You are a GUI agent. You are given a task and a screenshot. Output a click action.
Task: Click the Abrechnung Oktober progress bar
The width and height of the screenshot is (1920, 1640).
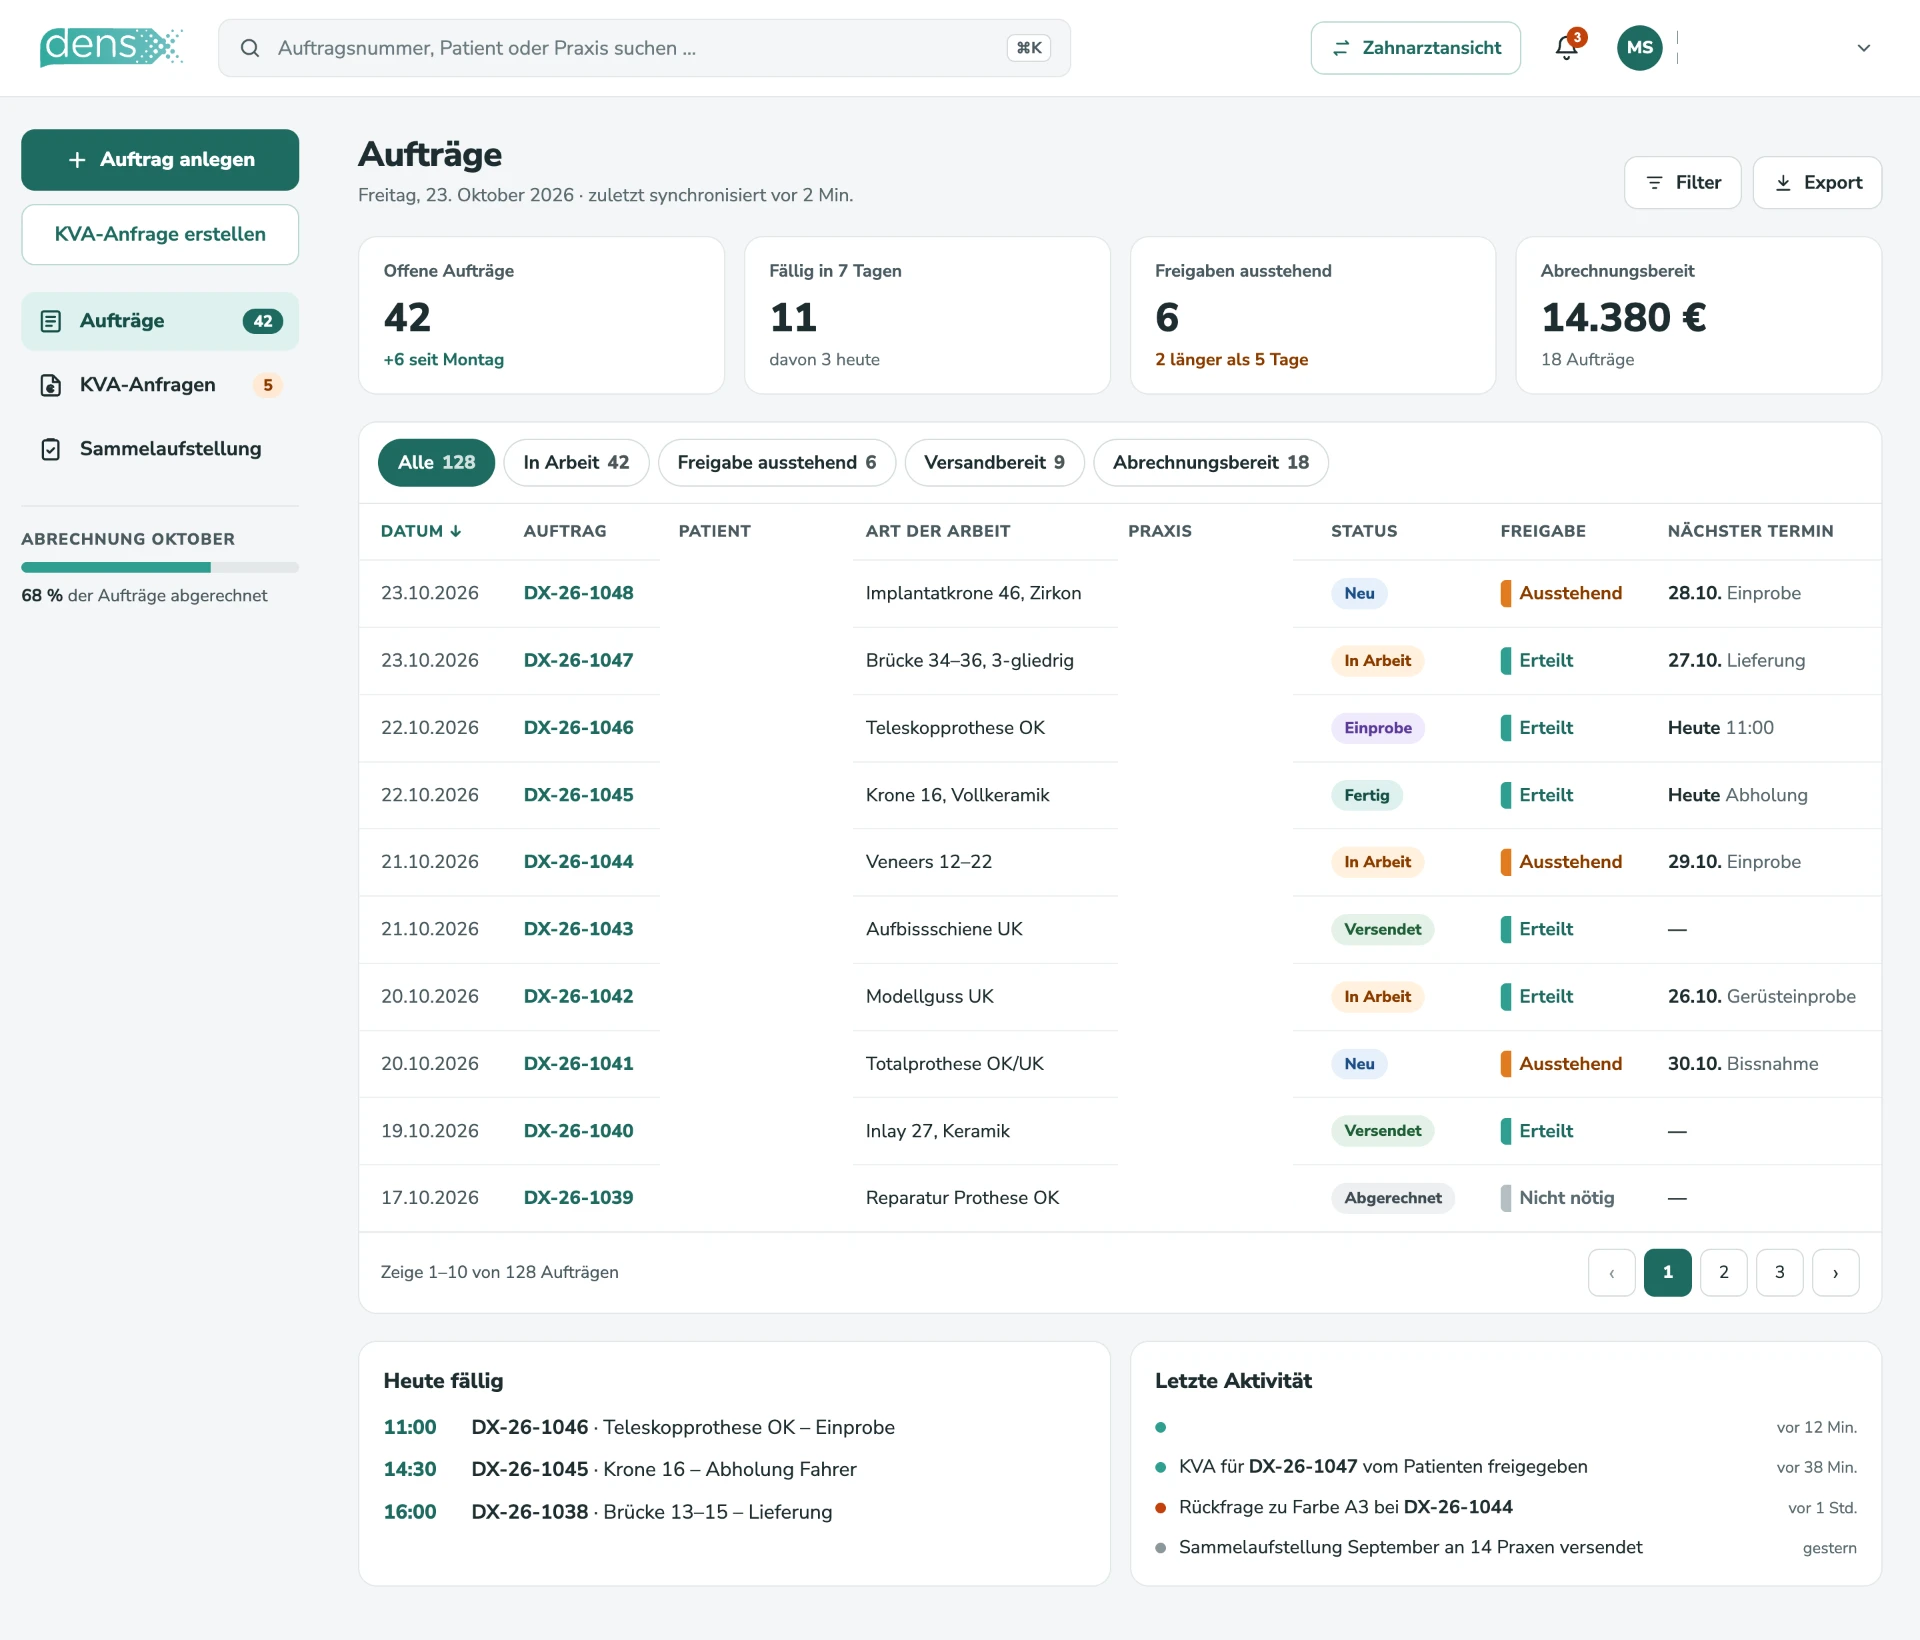point(160,567)
